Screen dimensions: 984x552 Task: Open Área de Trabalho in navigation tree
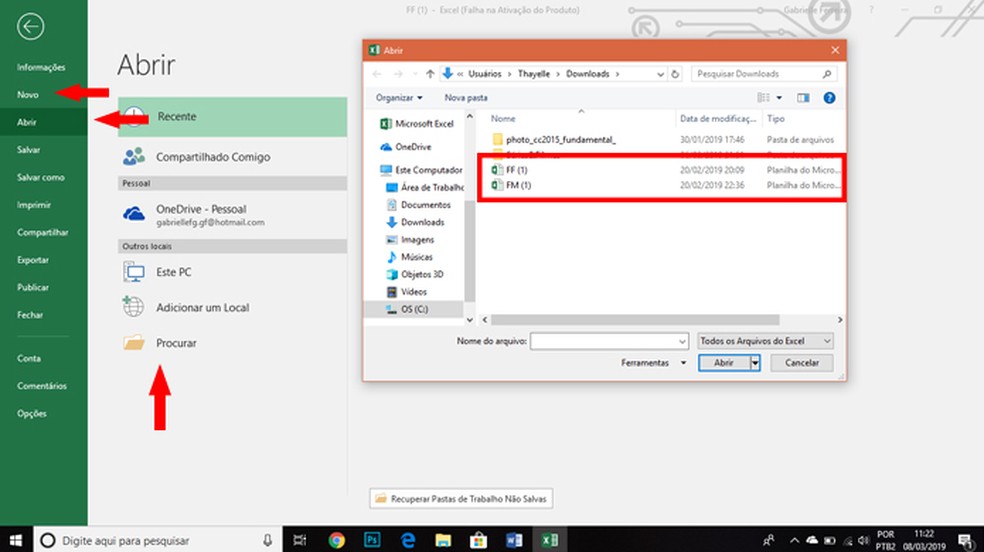[x=424, y=188]
